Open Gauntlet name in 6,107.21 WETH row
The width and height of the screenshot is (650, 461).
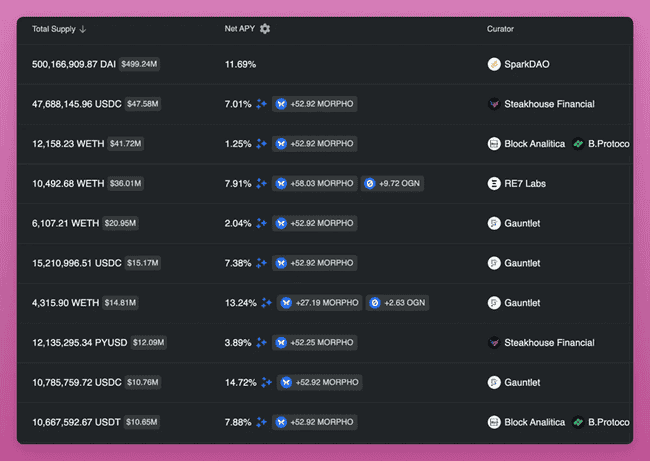click(x=522, y=223)
